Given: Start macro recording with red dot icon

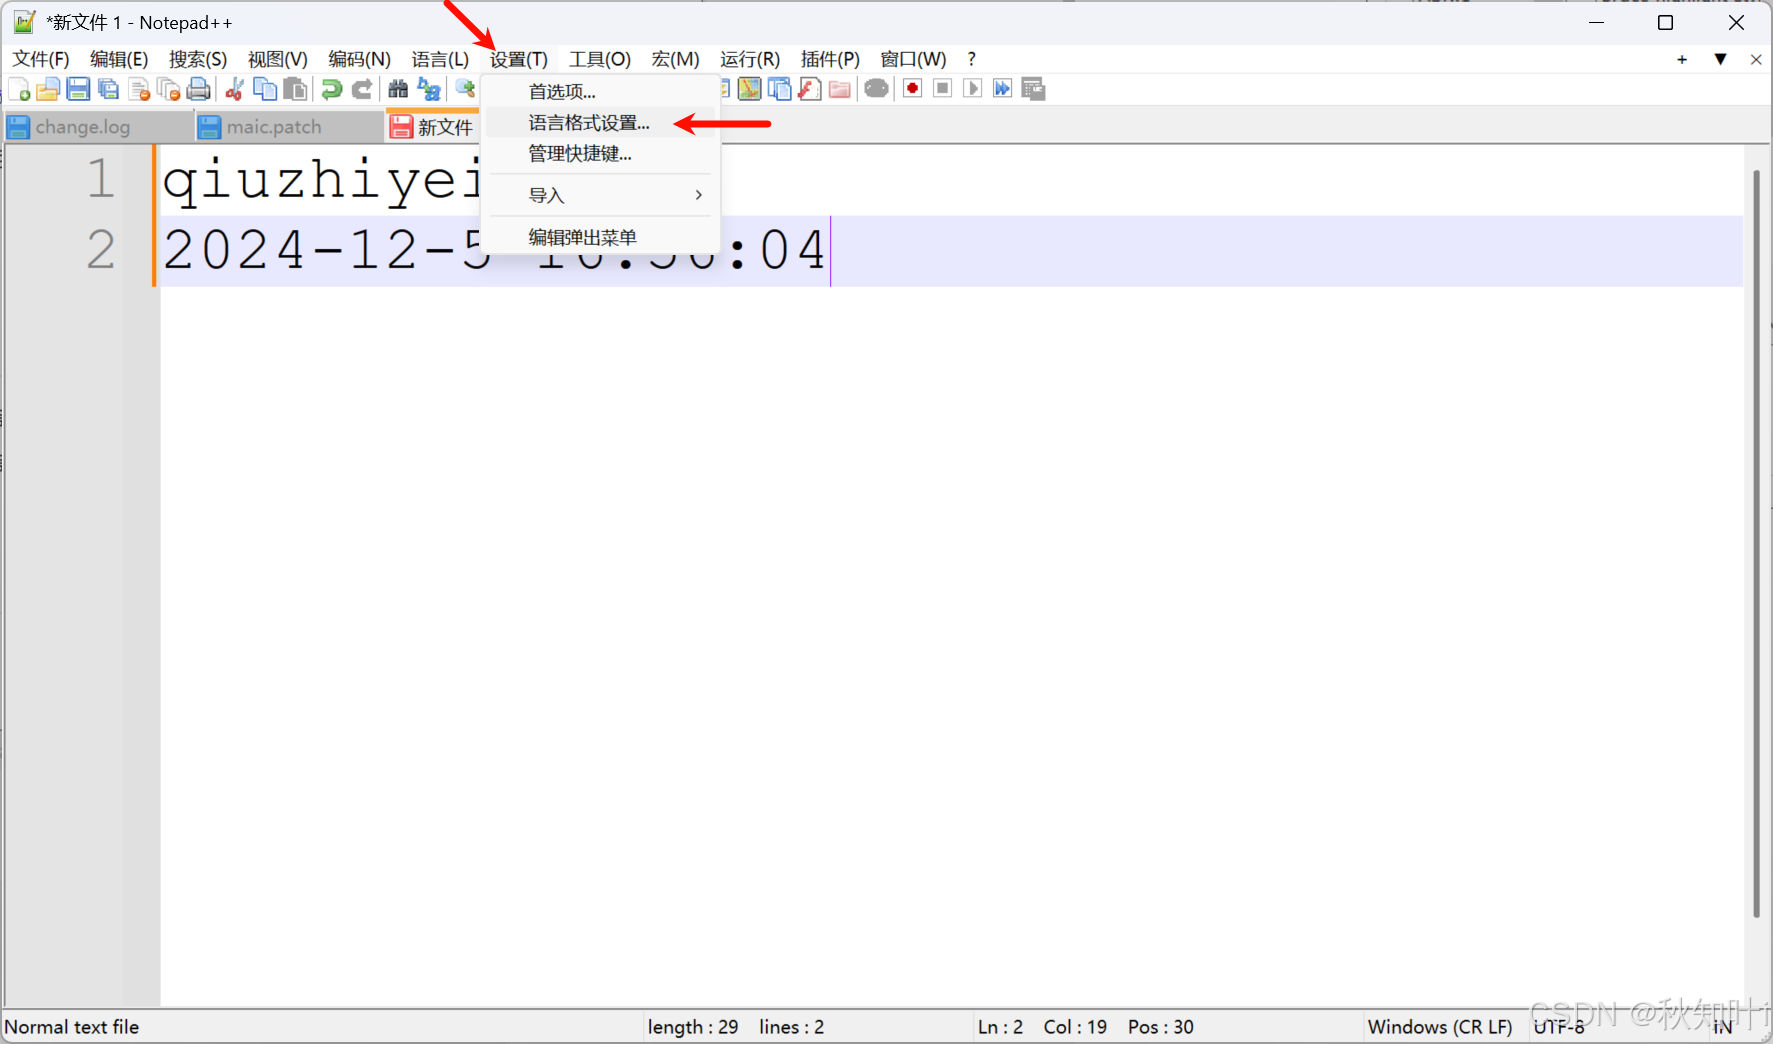Looking at the screenshot, I should coord(912,89).
